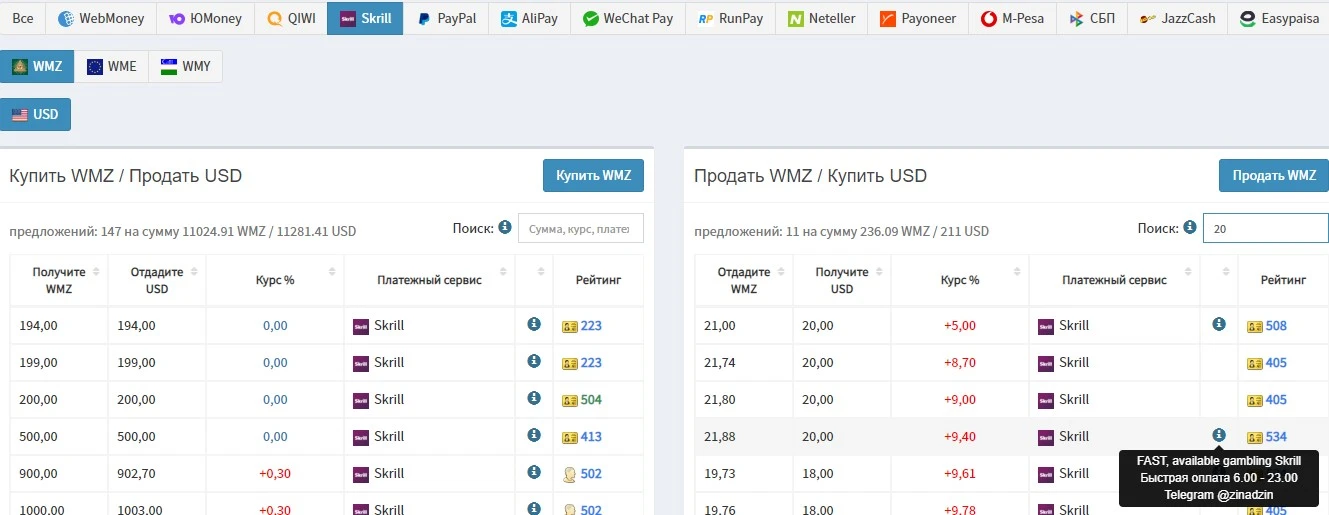Image resolution: width=1329 pixels, height=515 pixels.
Task: Show all systems via Все tab
Action: pyautogui.click(x=23, y=18)
